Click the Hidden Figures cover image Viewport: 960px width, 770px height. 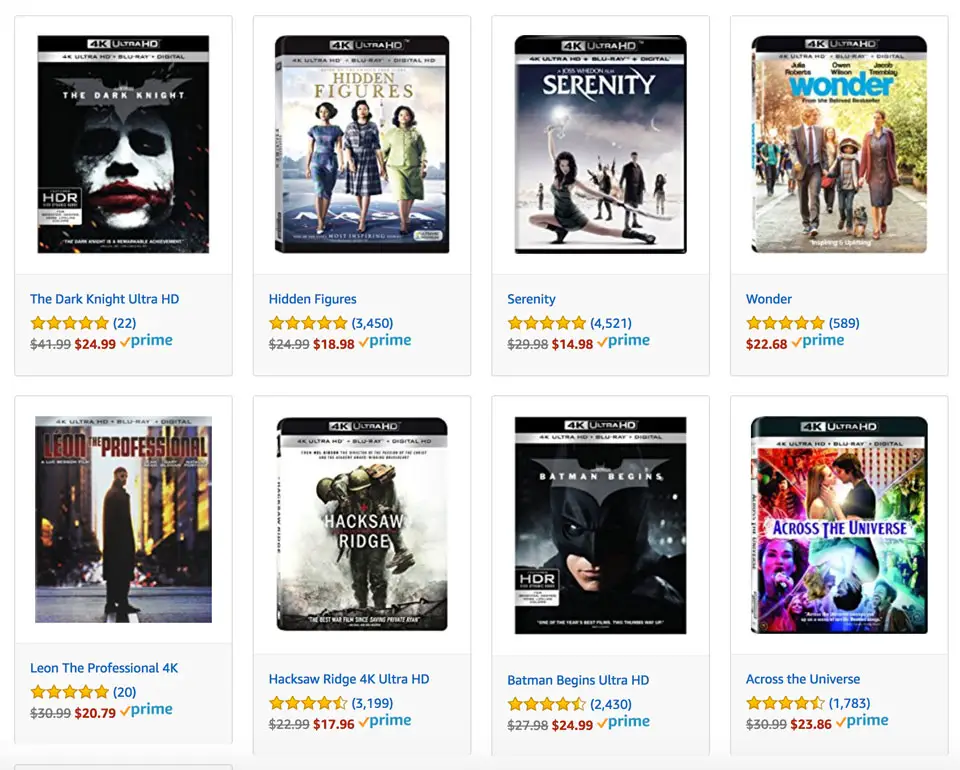pyautogui.click(x=362, y=144)
